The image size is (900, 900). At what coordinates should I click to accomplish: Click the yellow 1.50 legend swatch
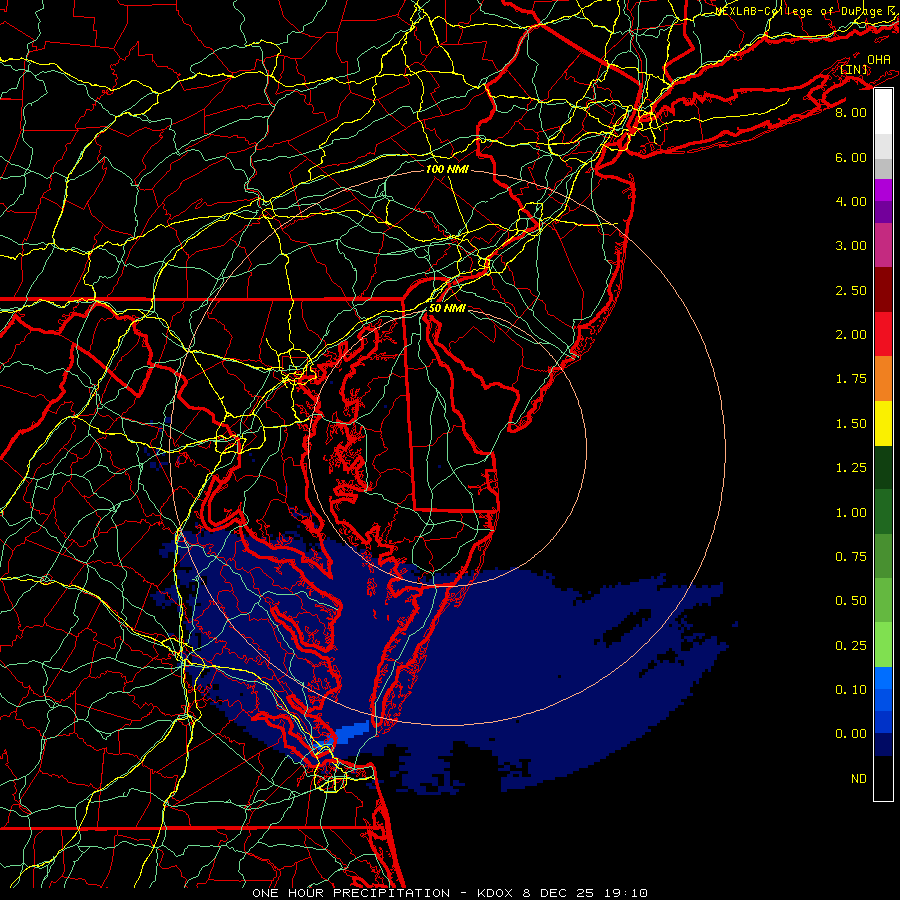click(883, 423)
